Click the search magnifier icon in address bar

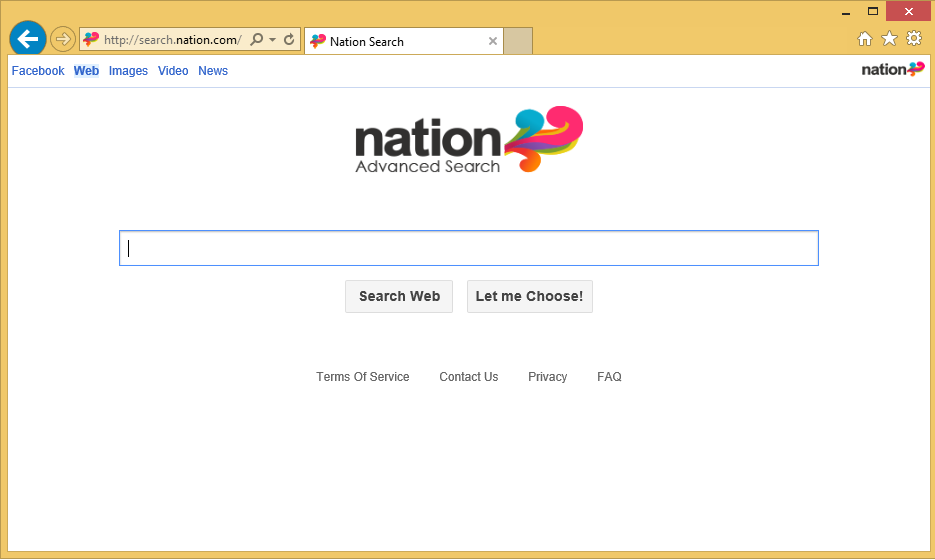tap(257, 40)
